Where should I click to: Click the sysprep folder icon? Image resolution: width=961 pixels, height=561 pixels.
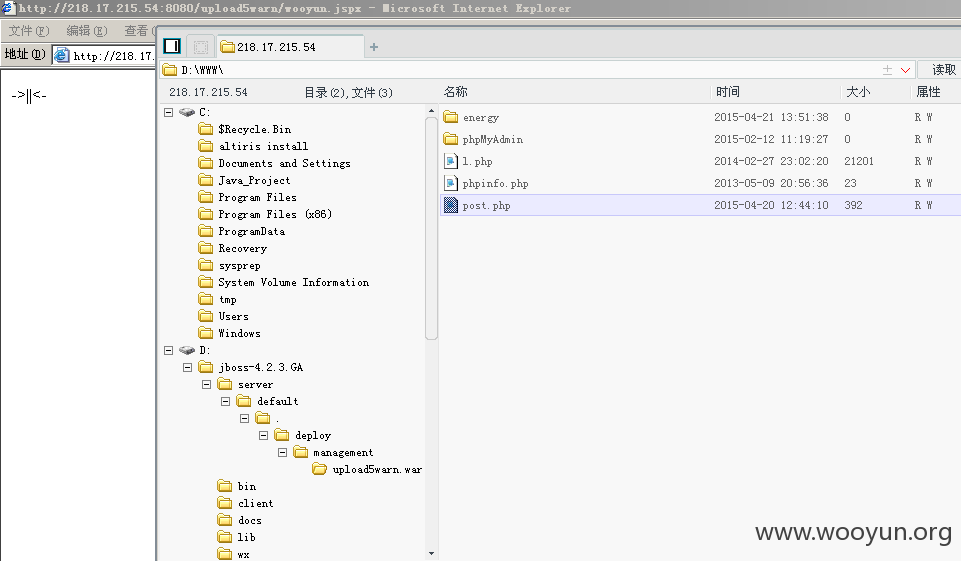tap(206, 265)
